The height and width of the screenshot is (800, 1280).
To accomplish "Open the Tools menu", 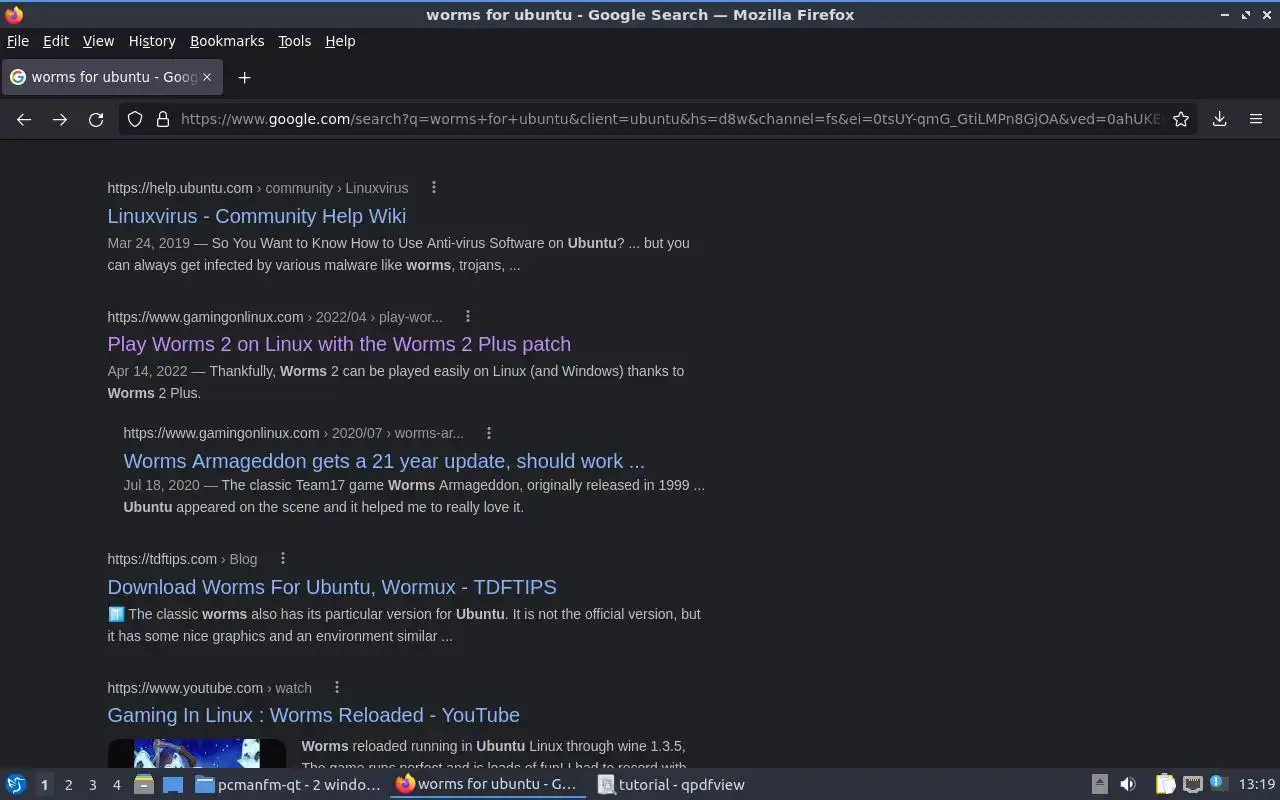I will click(x=294, y=41).
